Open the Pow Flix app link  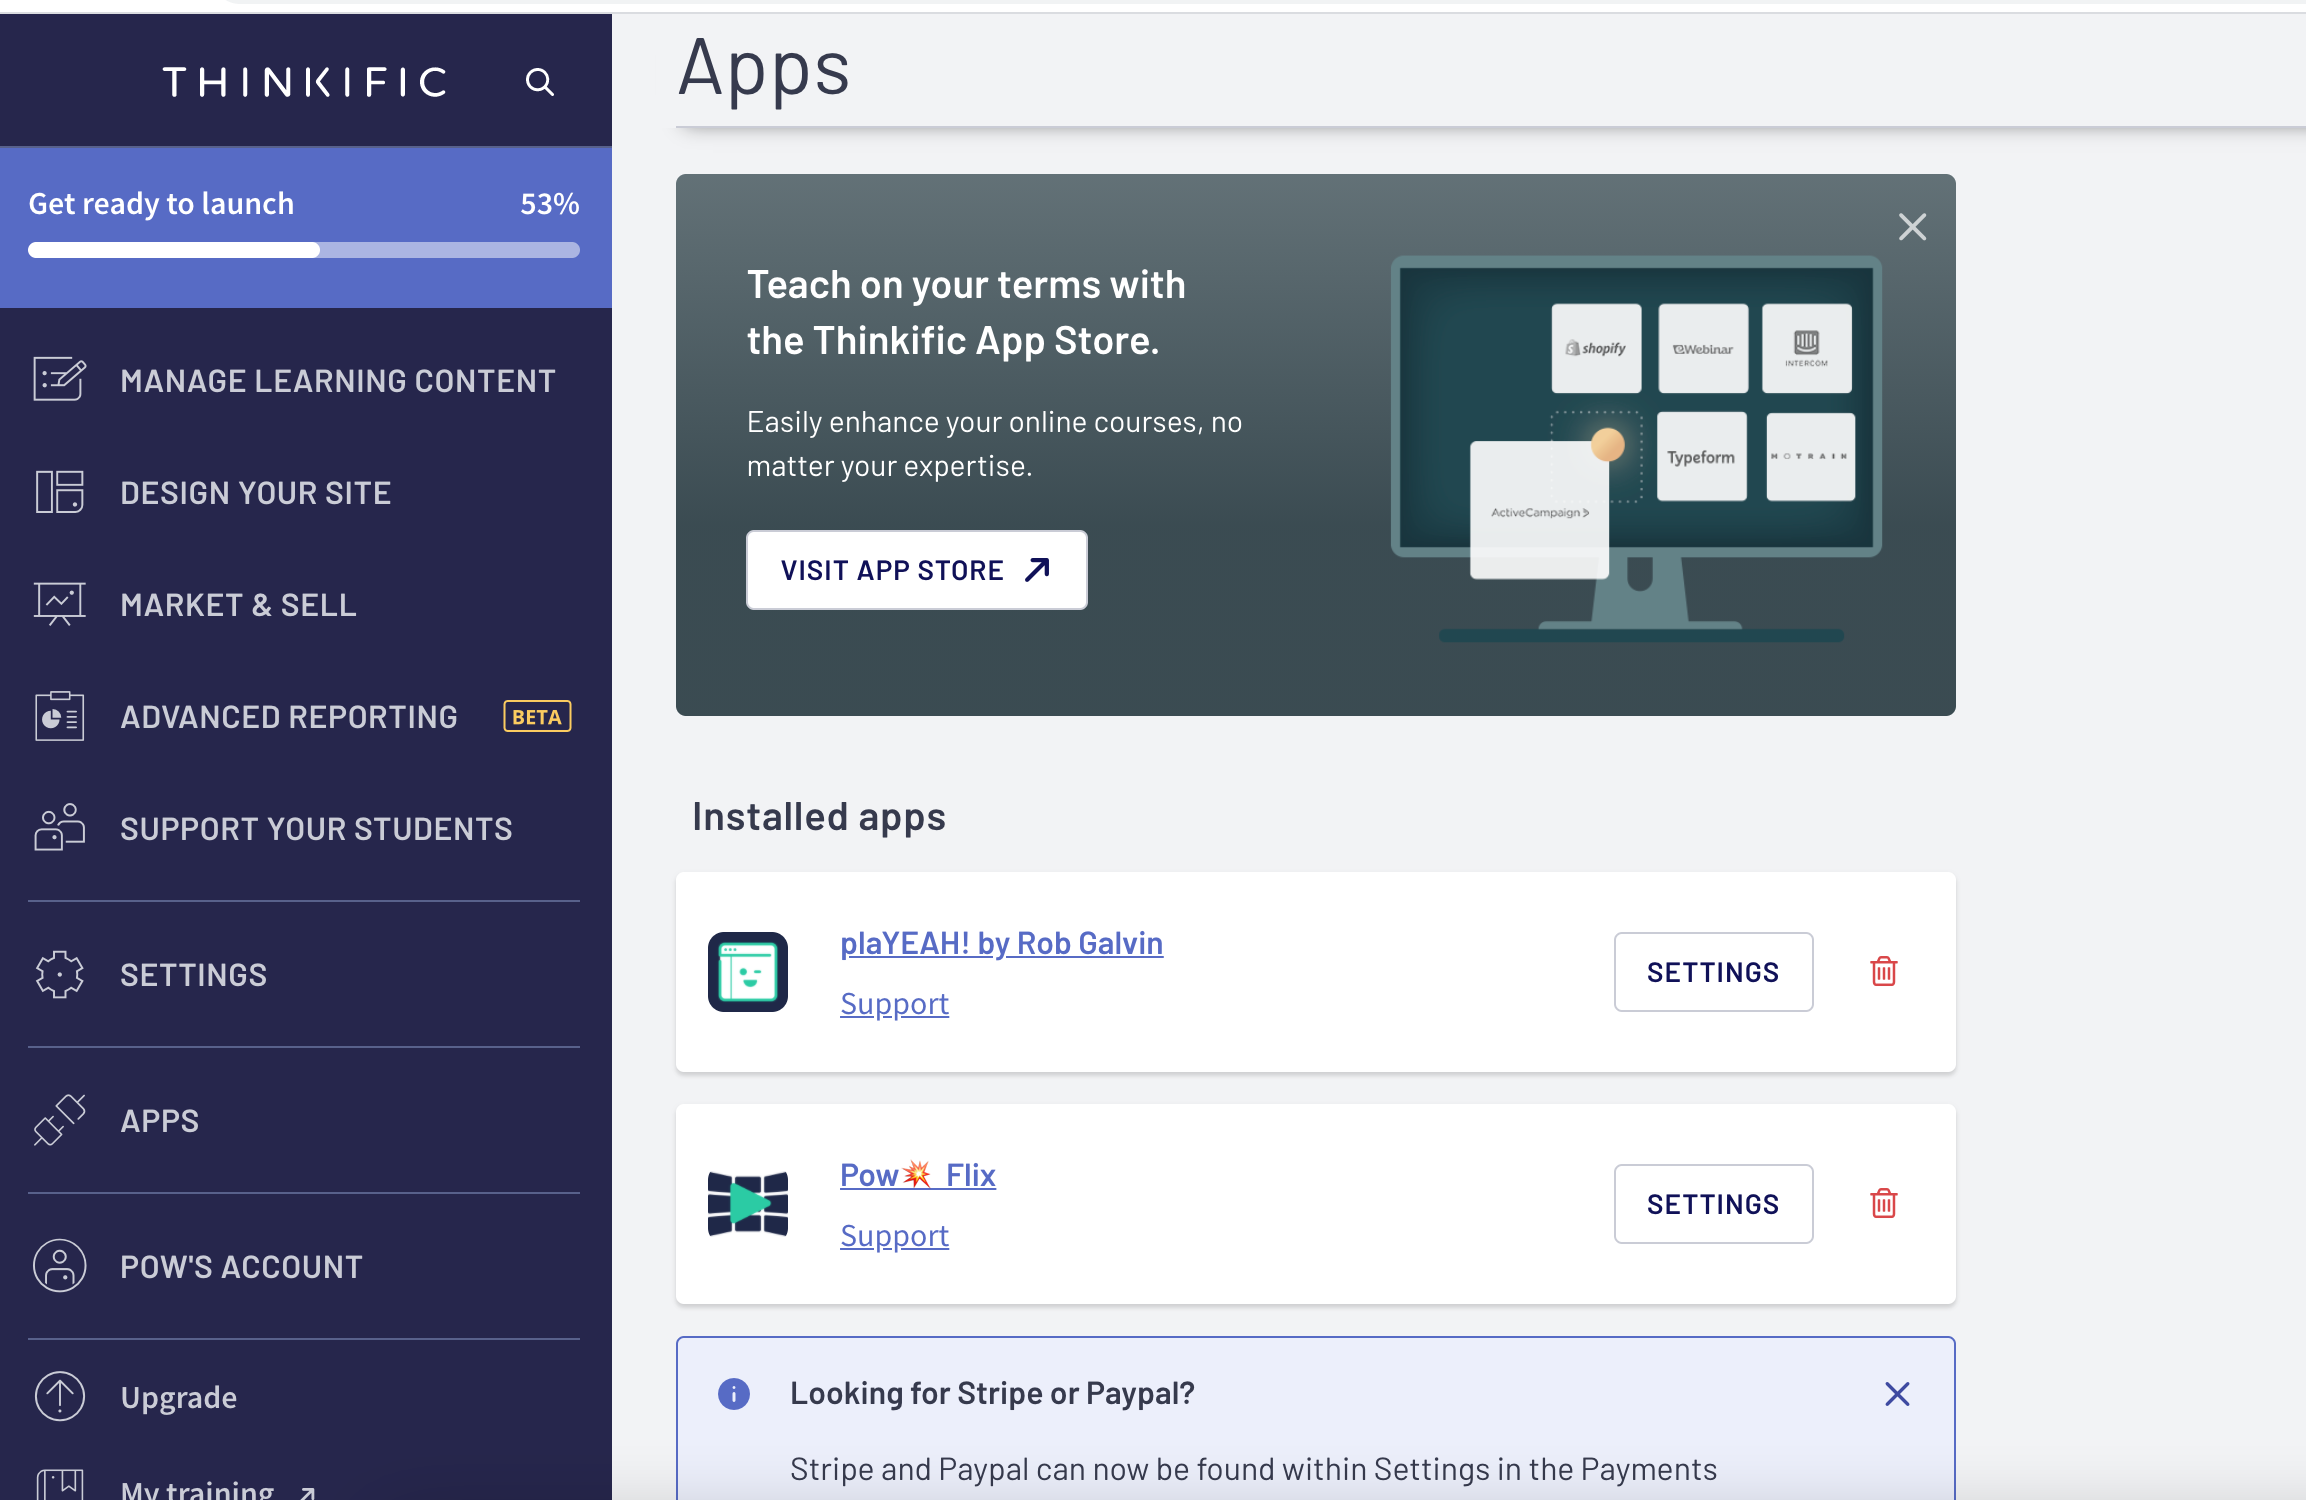pos(918,1175)
